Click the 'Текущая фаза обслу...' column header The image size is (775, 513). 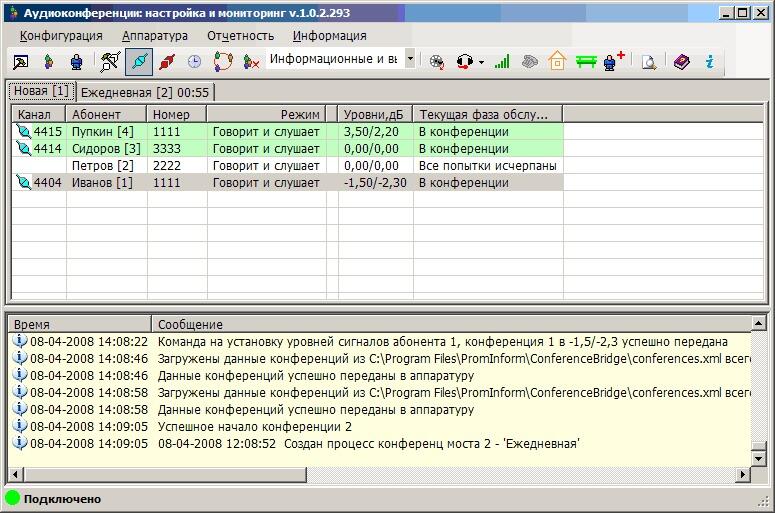point(488,114)
